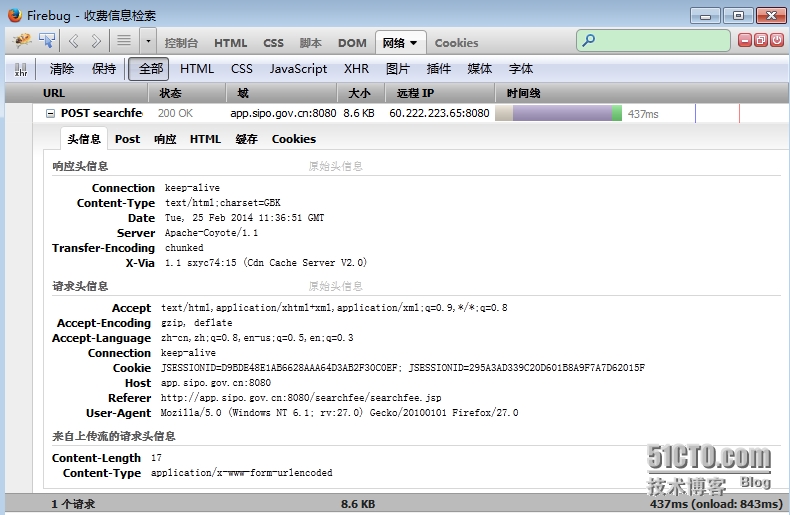790x515 pixels.
Task: Click the 1 个请求 summary text
Action: [73, 504]
